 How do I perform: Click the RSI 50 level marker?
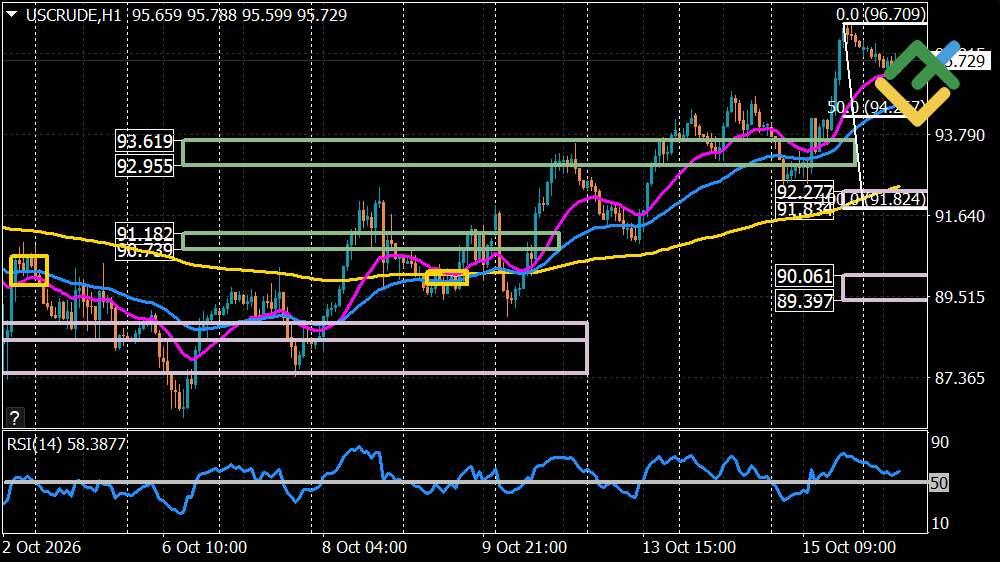point(939,483)
